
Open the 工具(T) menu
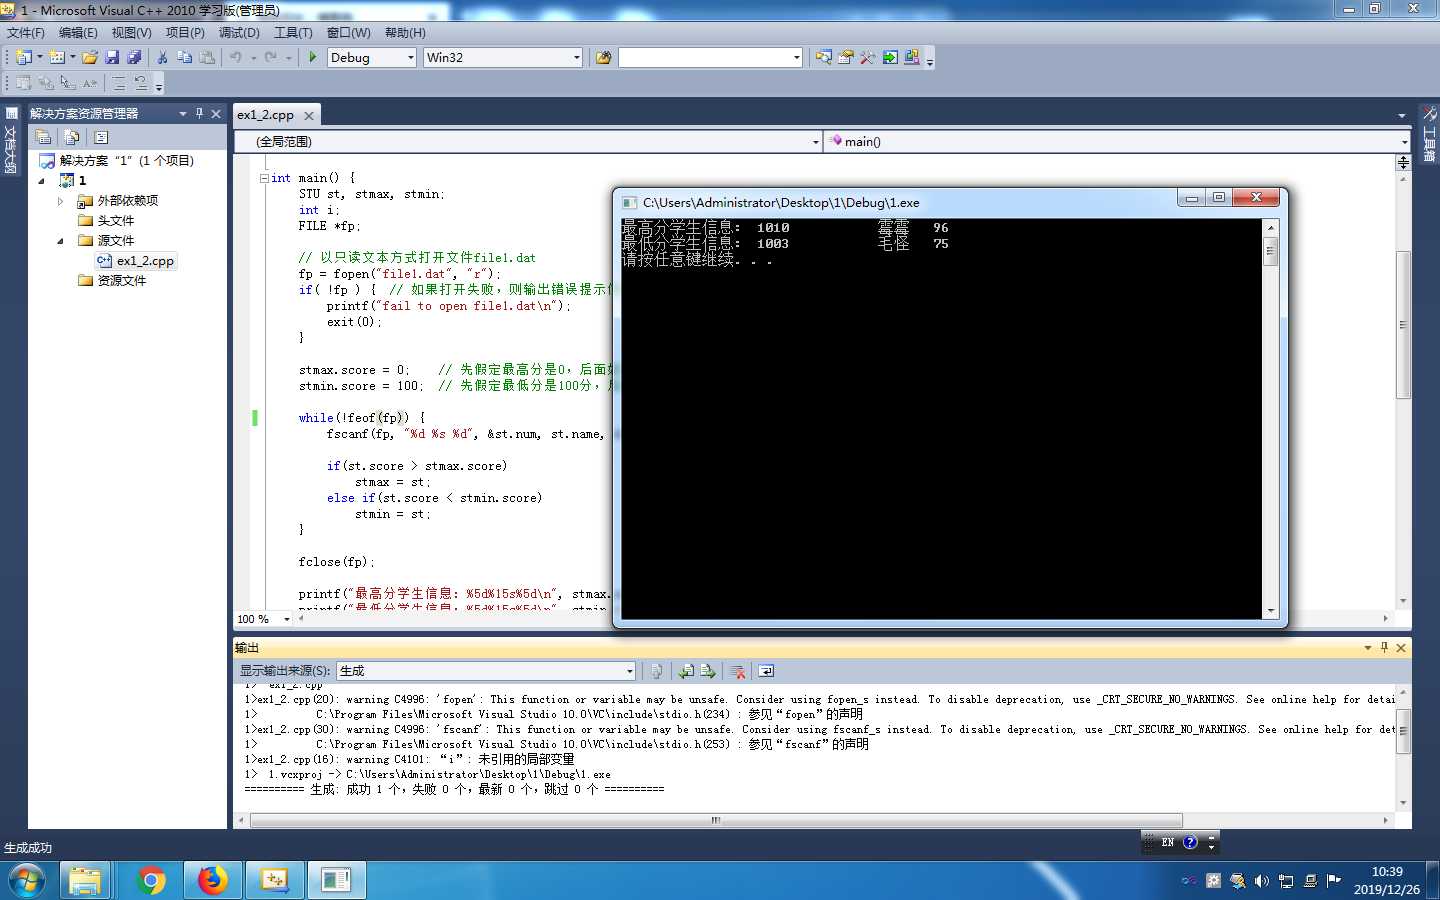(293, 33)
